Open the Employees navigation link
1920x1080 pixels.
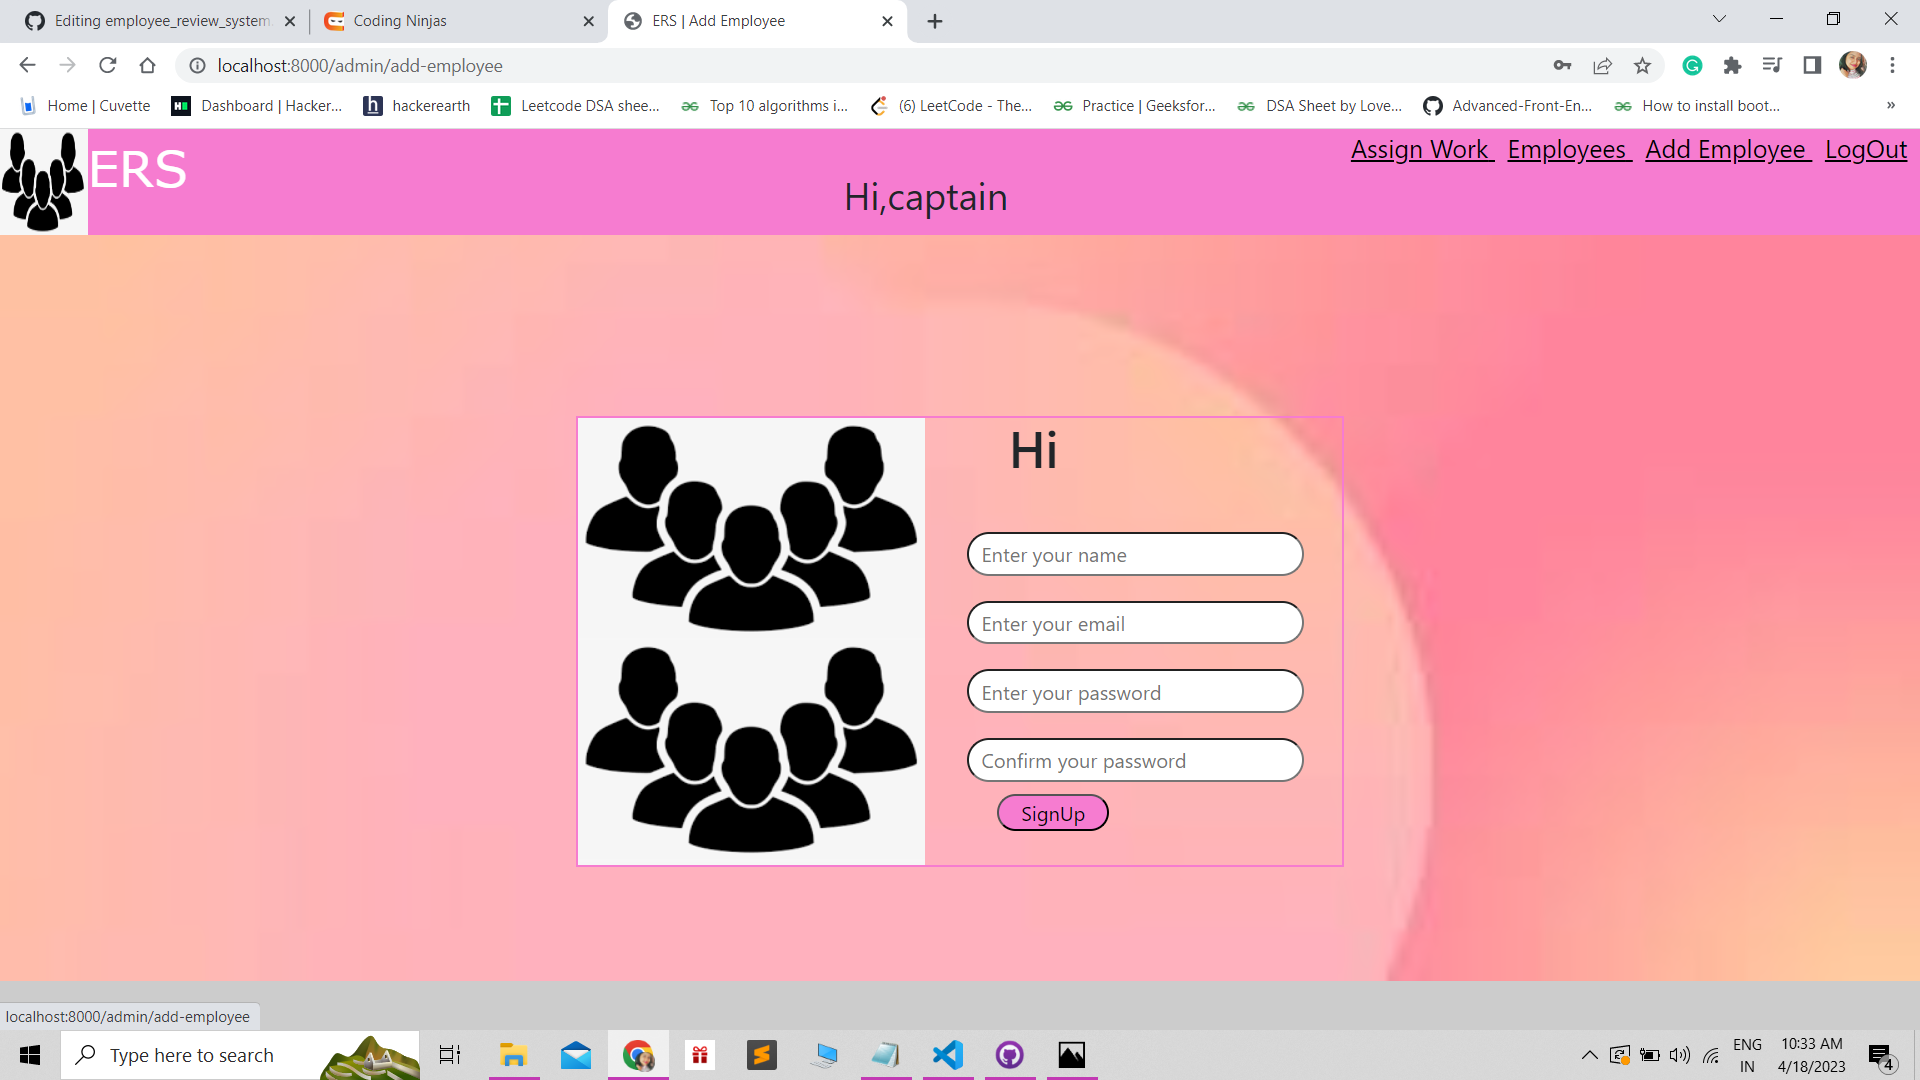[x=1568, y=150]
